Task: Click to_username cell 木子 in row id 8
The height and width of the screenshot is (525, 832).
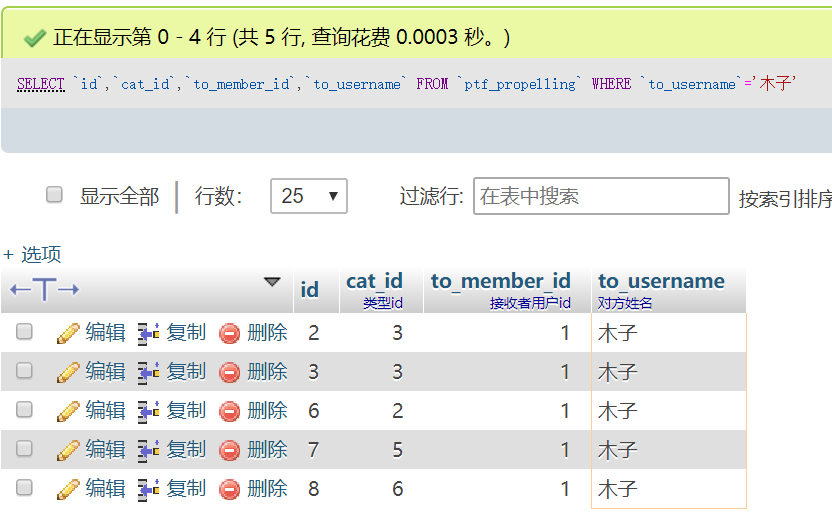Action: (x=617, y=489)
